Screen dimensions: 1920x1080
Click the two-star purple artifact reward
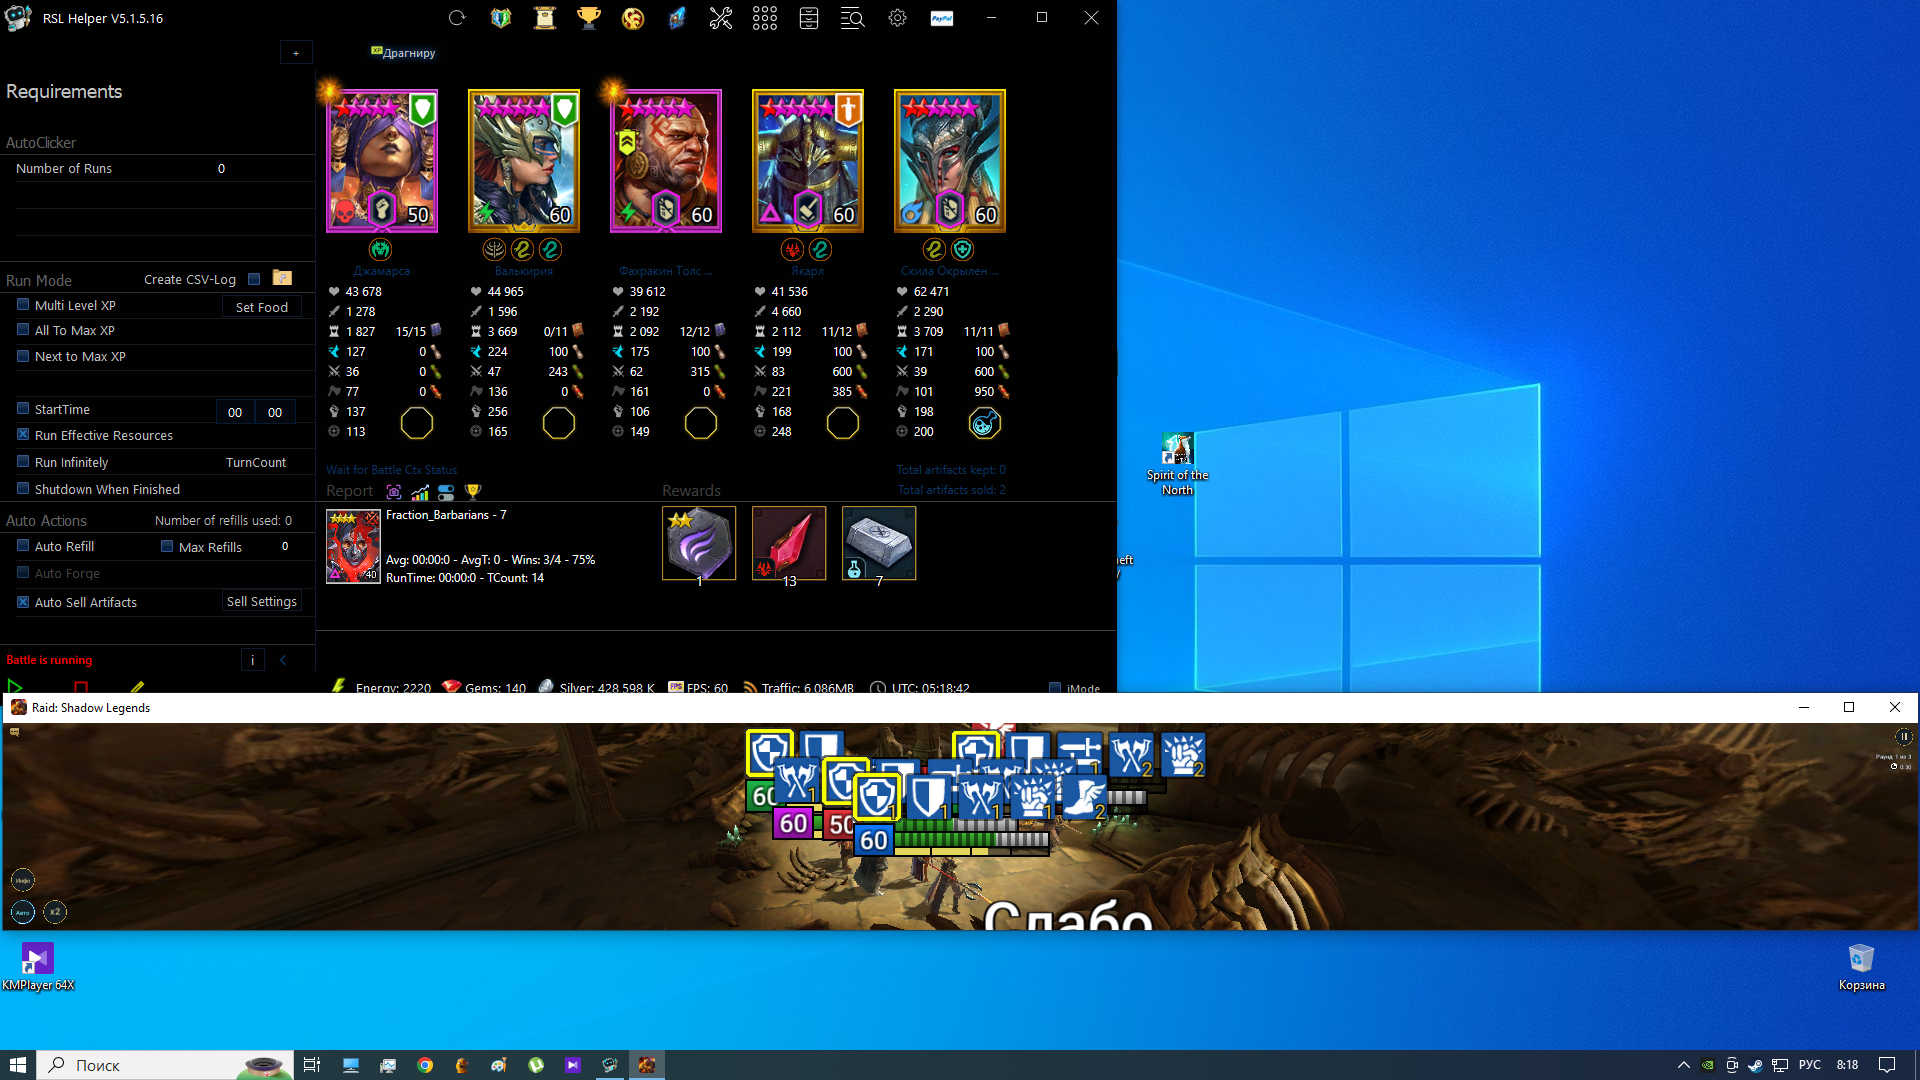pyautogui.click(x=699, y=543)
